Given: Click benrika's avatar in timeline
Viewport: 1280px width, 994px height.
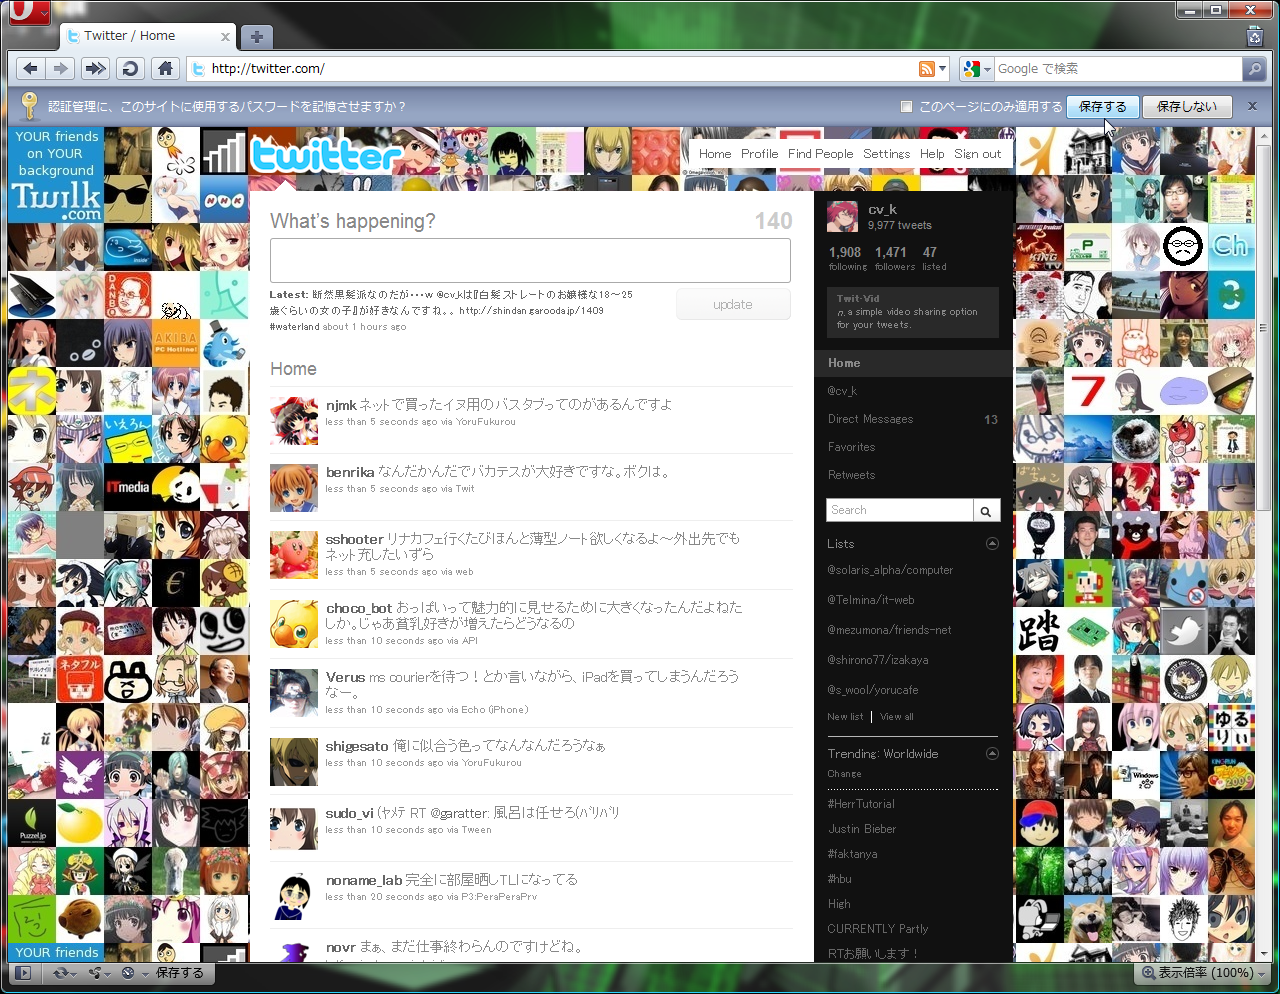Looking at the screenshot, I should click(x=294, y=488).
